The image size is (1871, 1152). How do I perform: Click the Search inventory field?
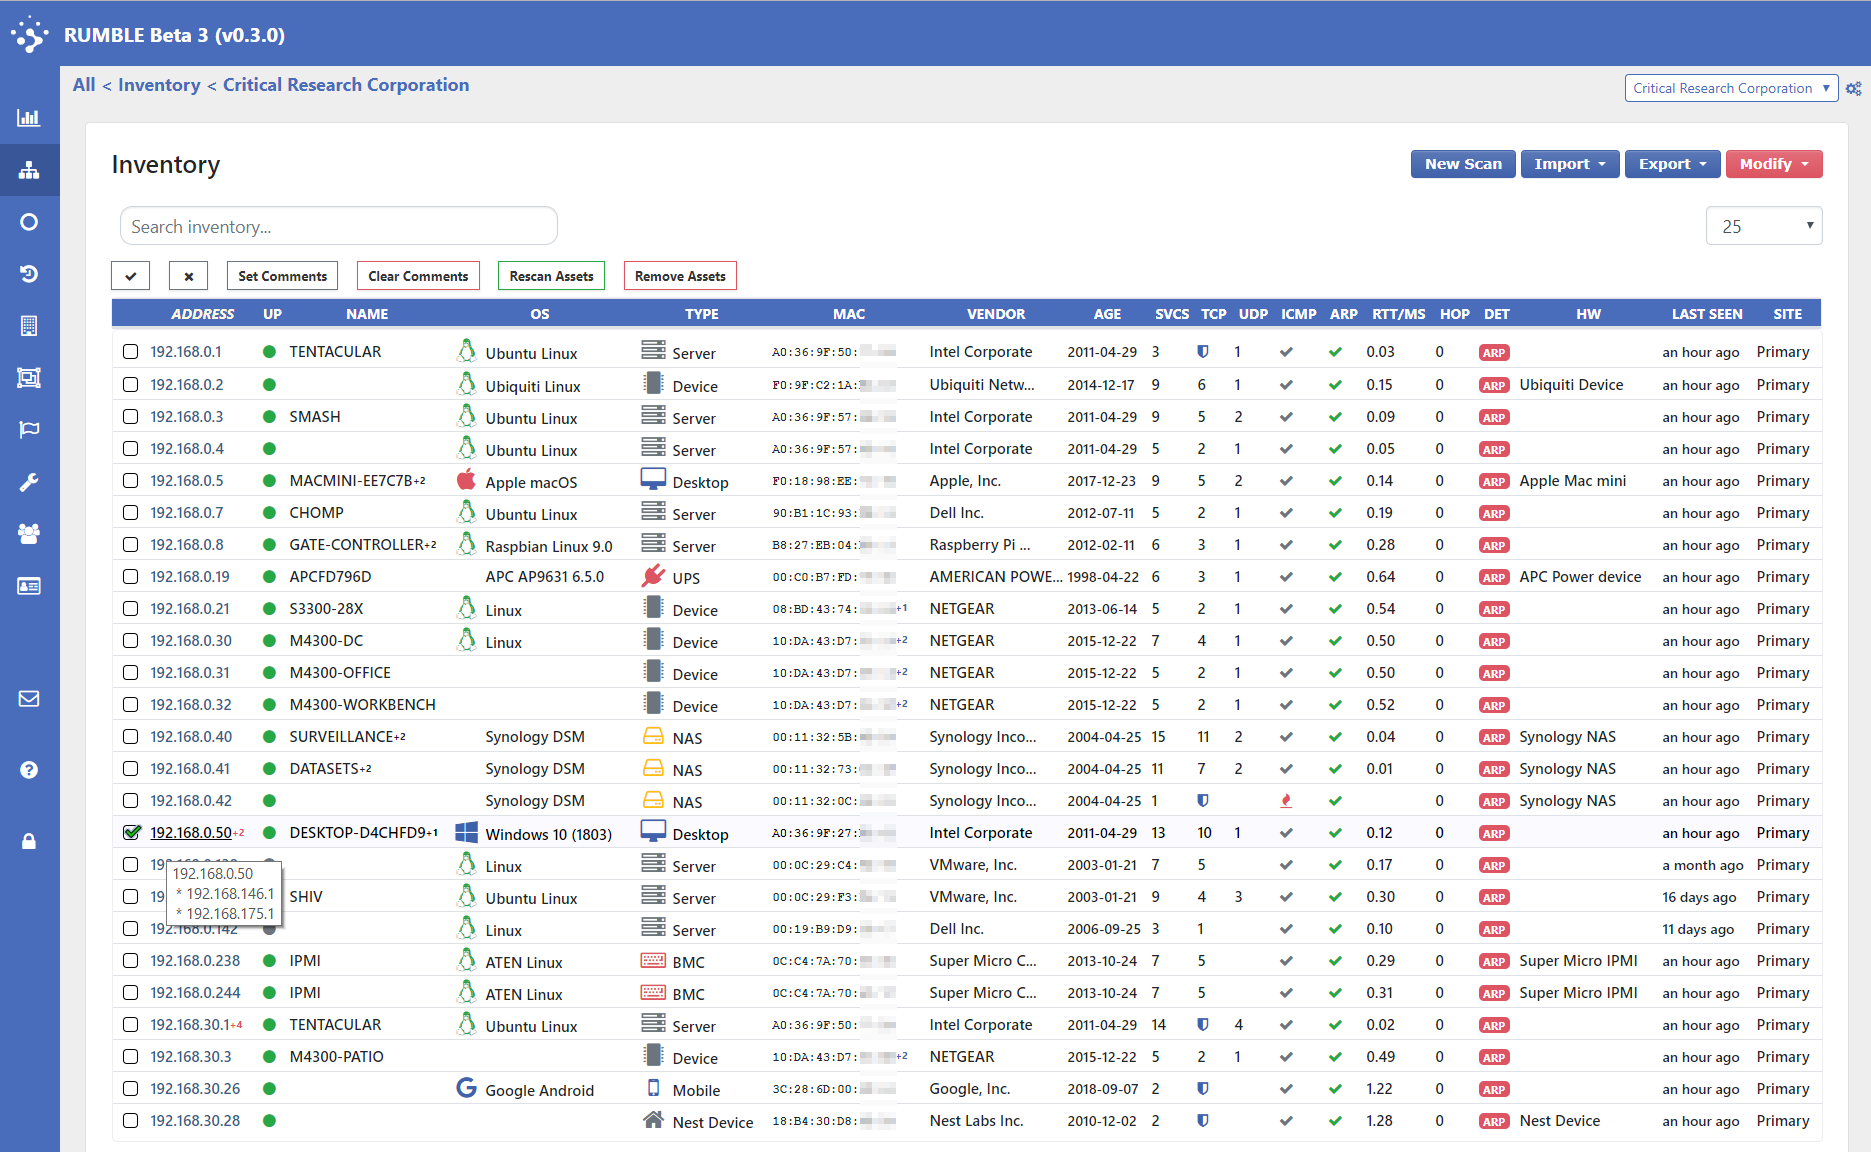point(338,226)
